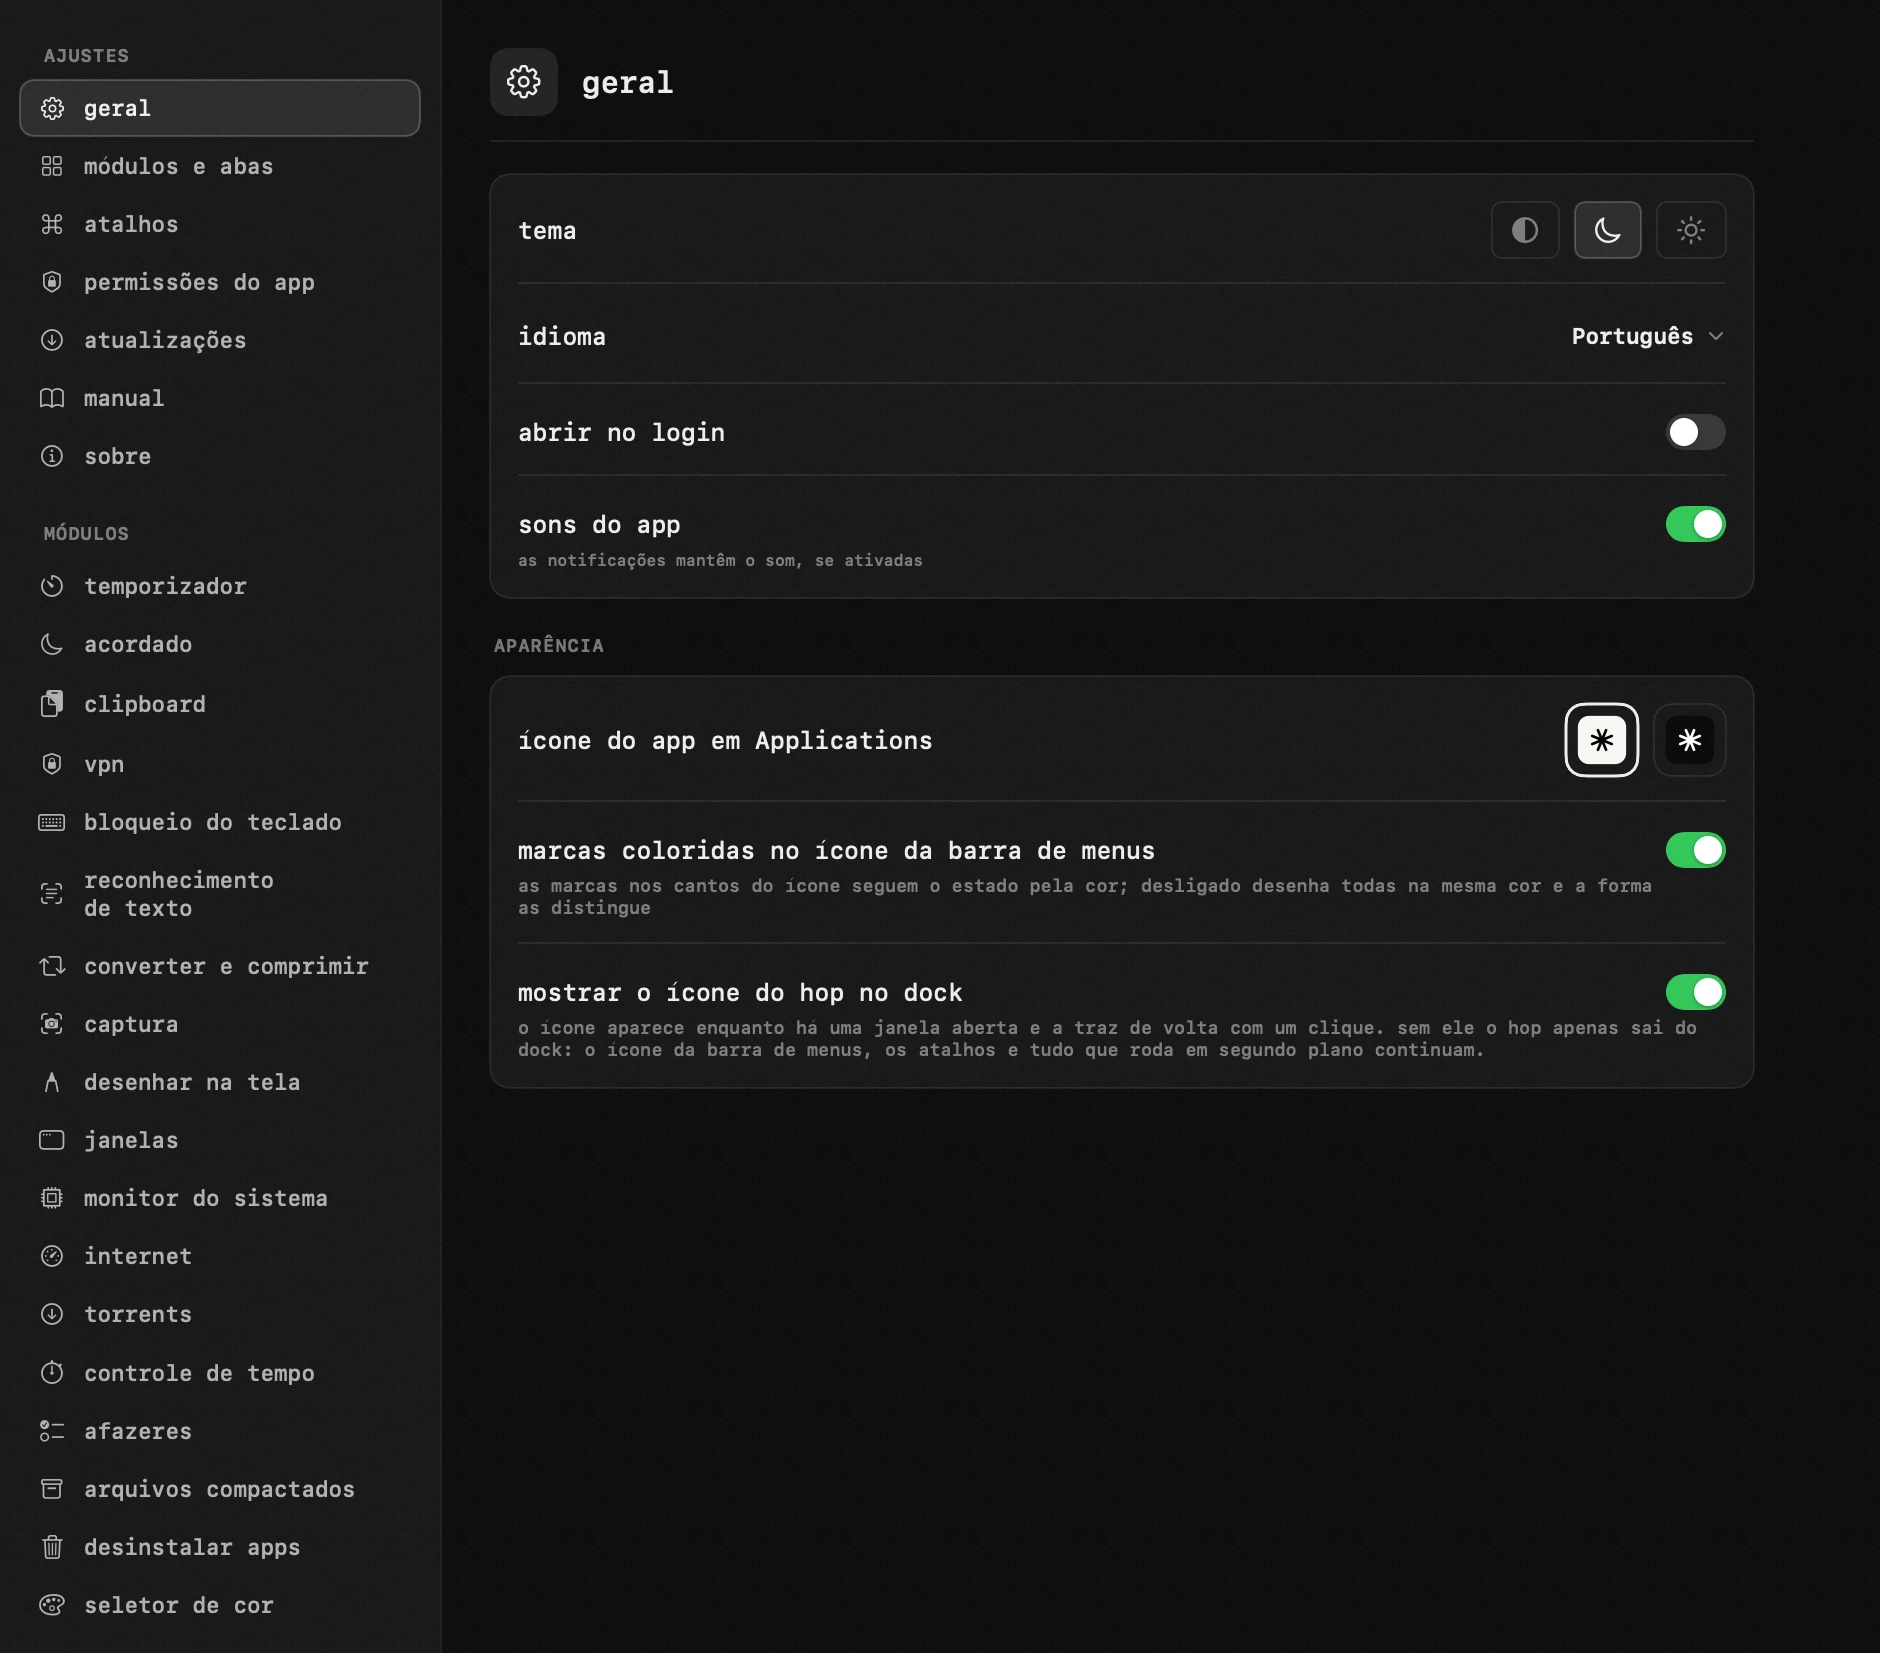1880x1653 pixels.
Task: Click the gear icon next to geral in sidebar
Action: click(x=52, y=108)
